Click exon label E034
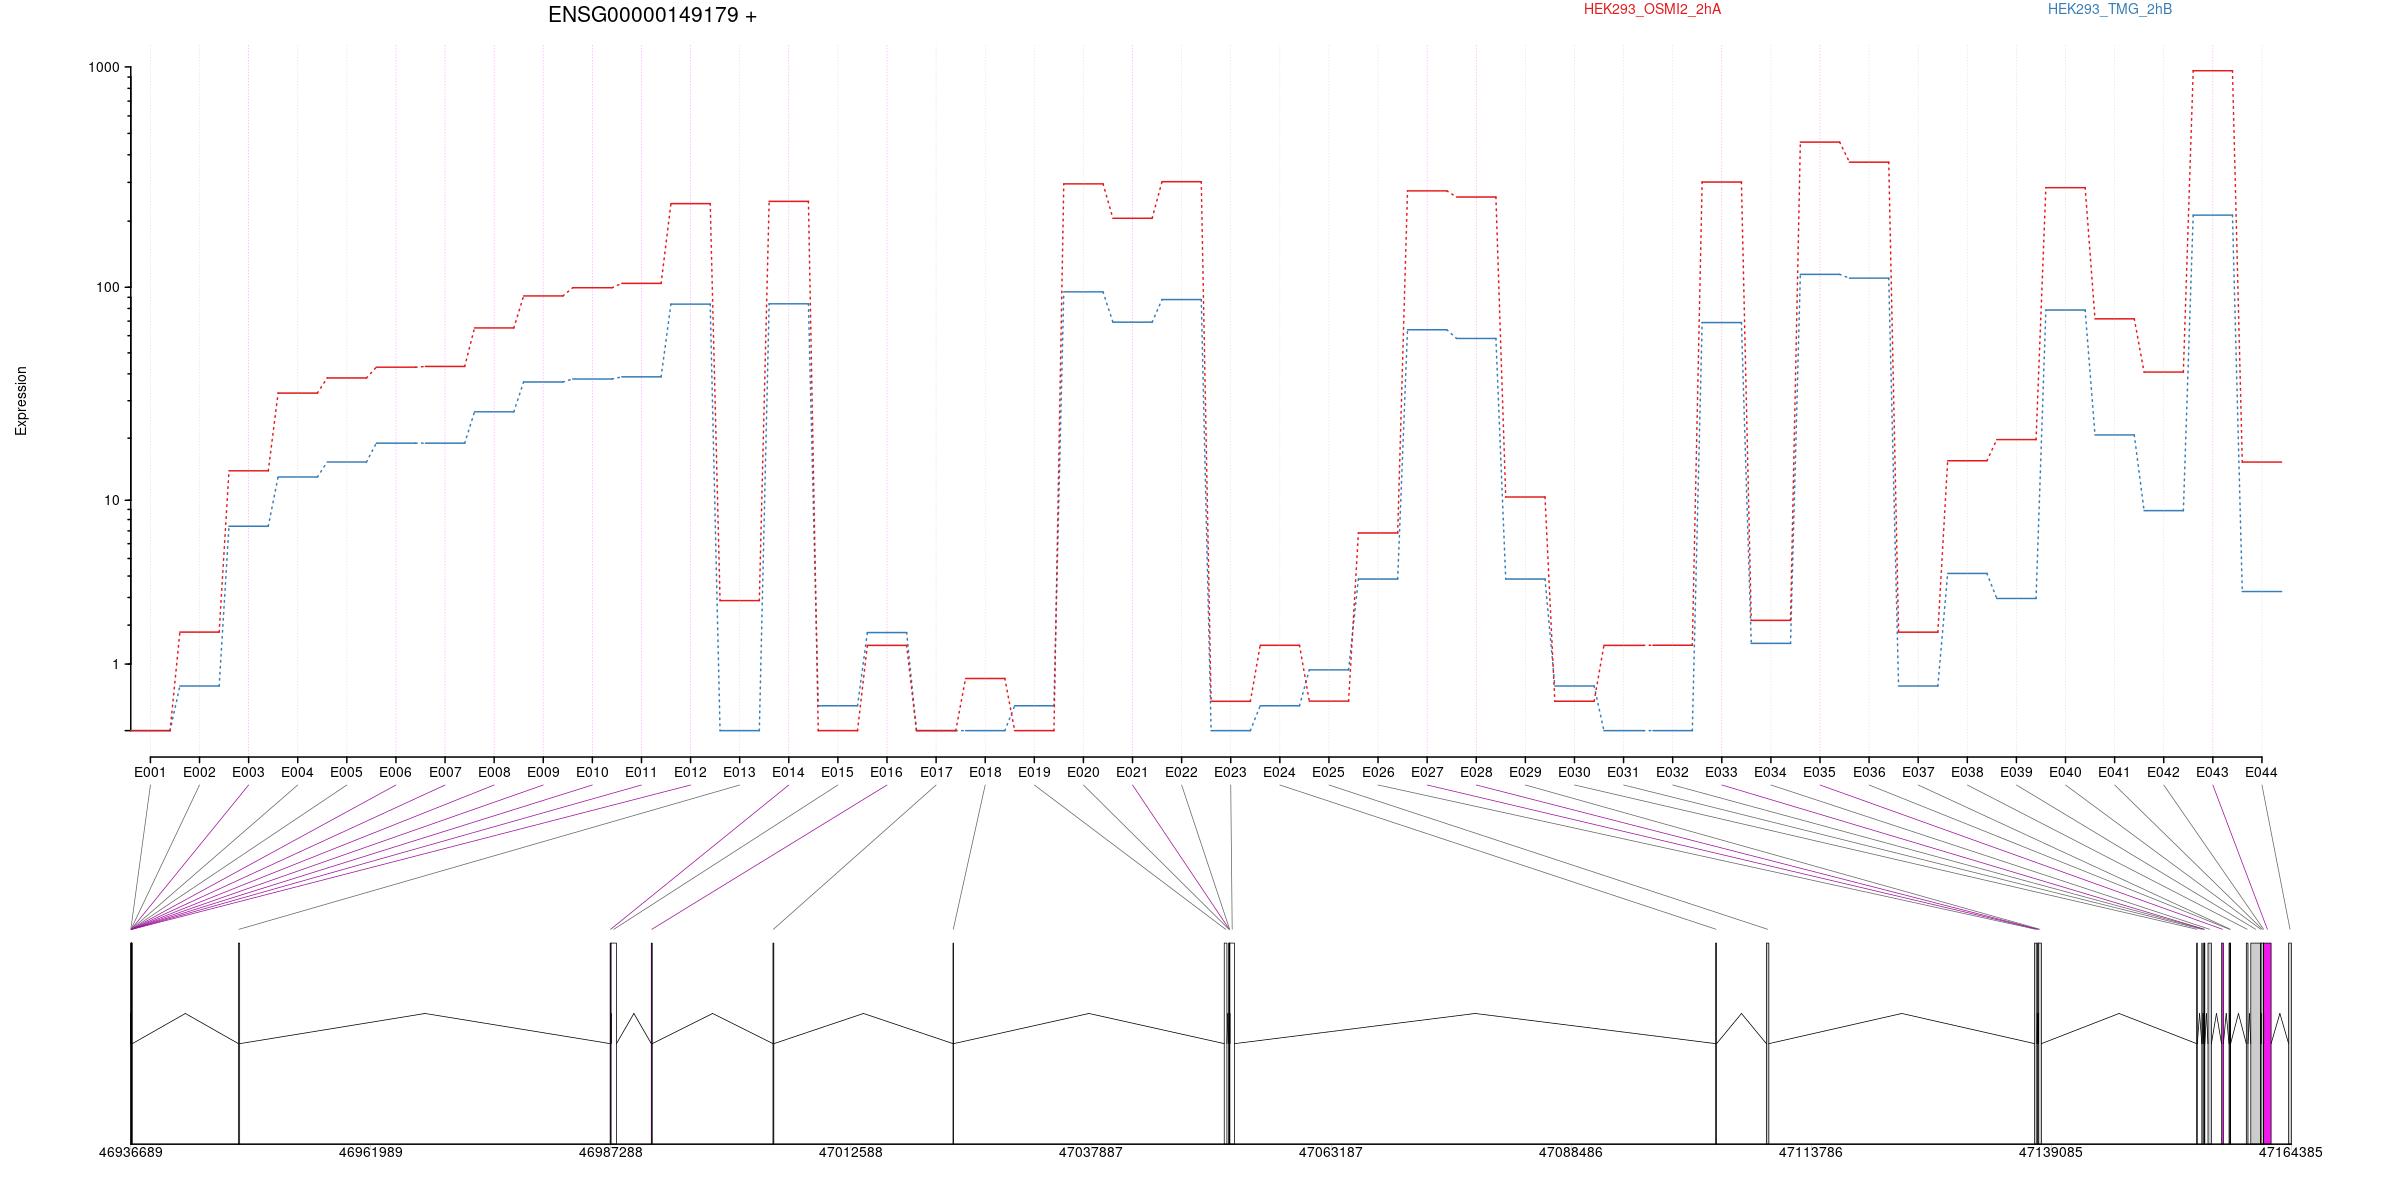The width and height of the screenshot is (2400, 1200). tap(1770, 772)
